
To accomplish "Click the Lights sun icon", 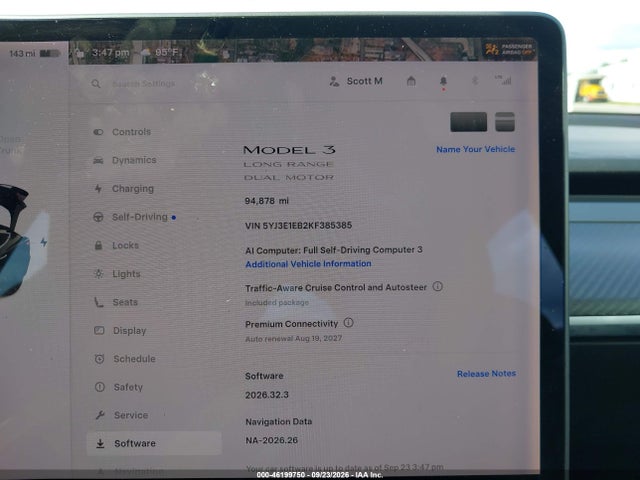I will click(x=99, y=273).
